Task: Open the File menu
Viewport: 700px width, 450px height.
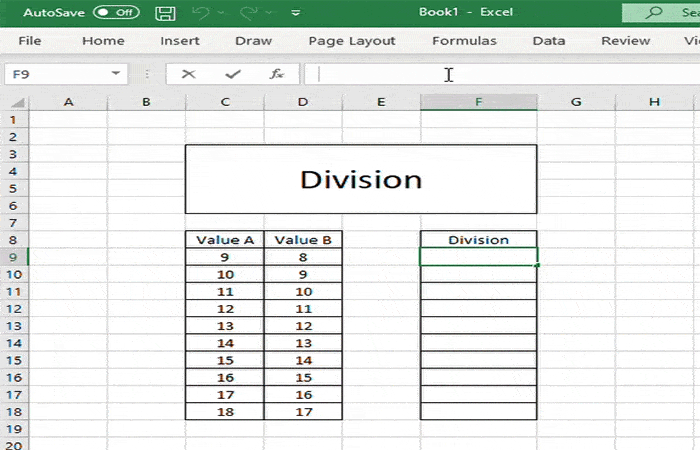Action: (30, 41)
